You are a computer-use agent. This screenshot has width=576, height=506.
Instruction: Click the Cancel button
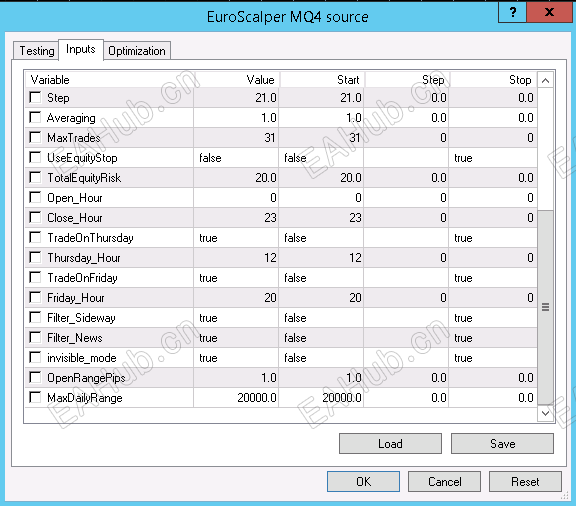pos(444,481)
